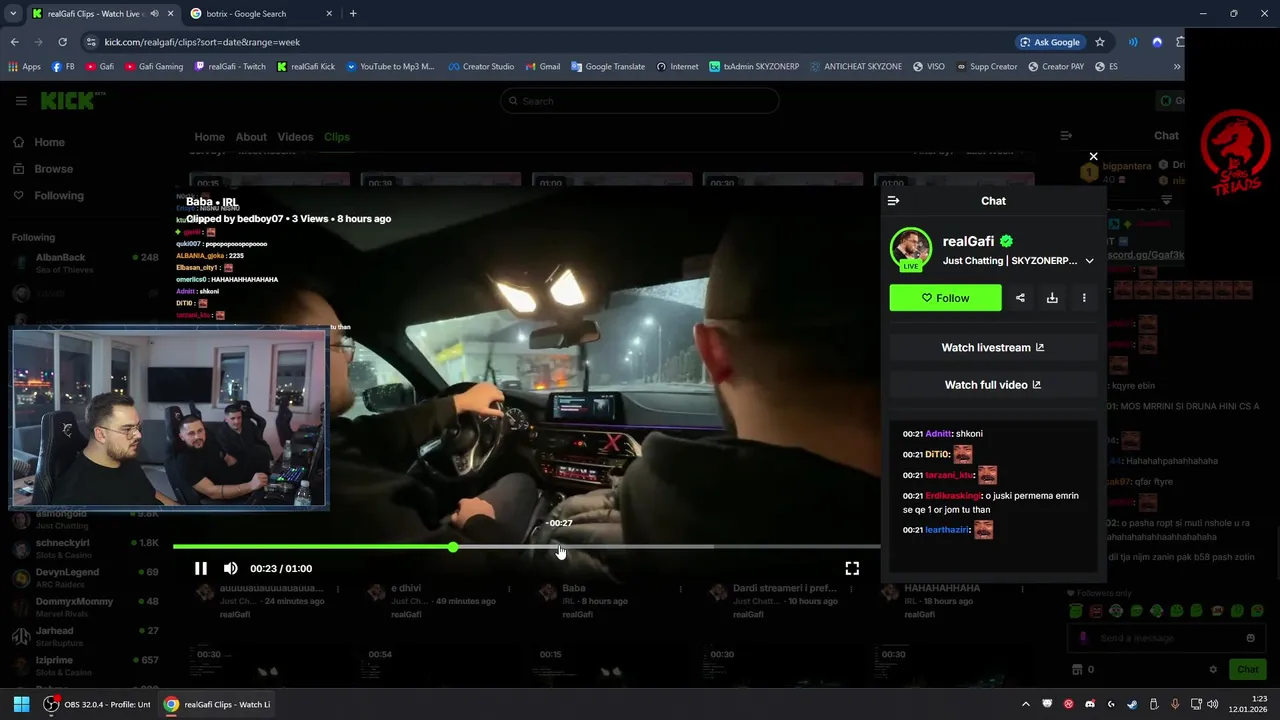Pause the clip with the pause button
The height and width of the screenshot is (720, 1280).
click(x=201, y=568)
